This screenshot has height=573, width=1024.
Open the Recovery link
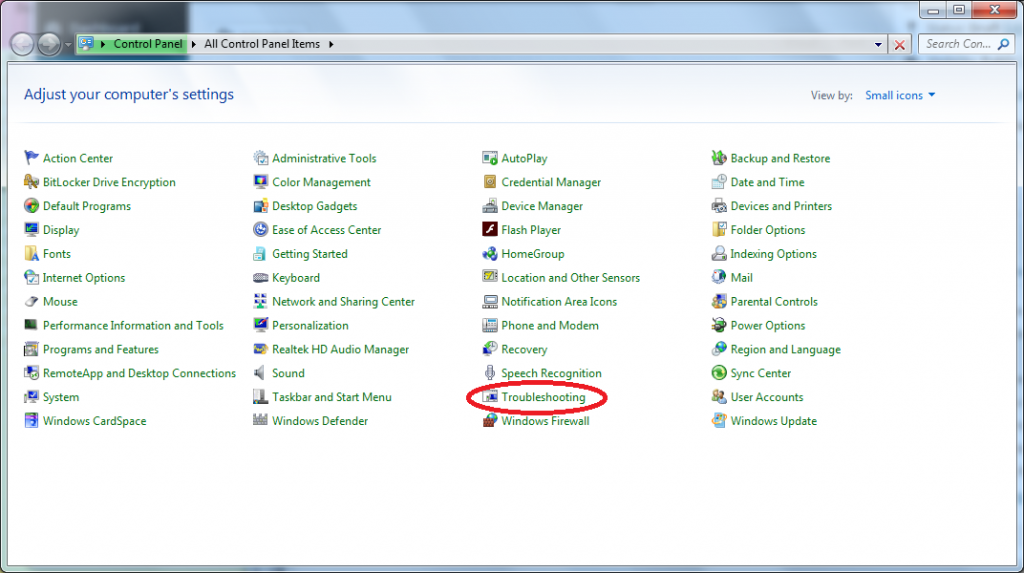pyautogui.click(x=524, y=350)
